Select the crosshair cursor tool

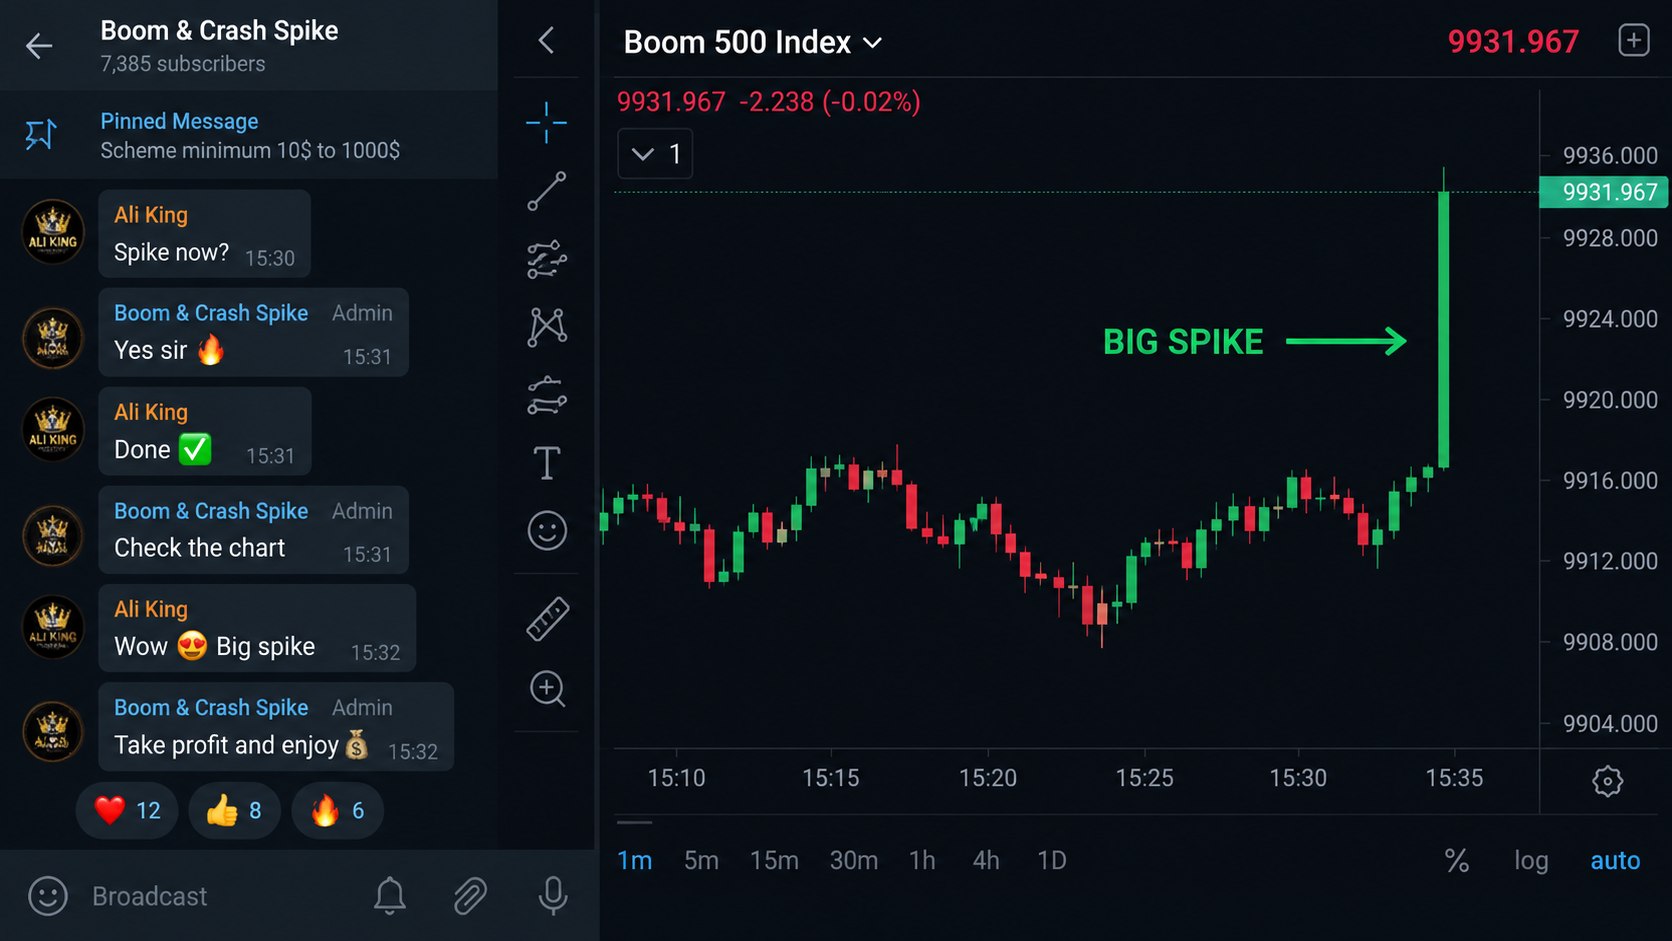click(x=547, y=123)
